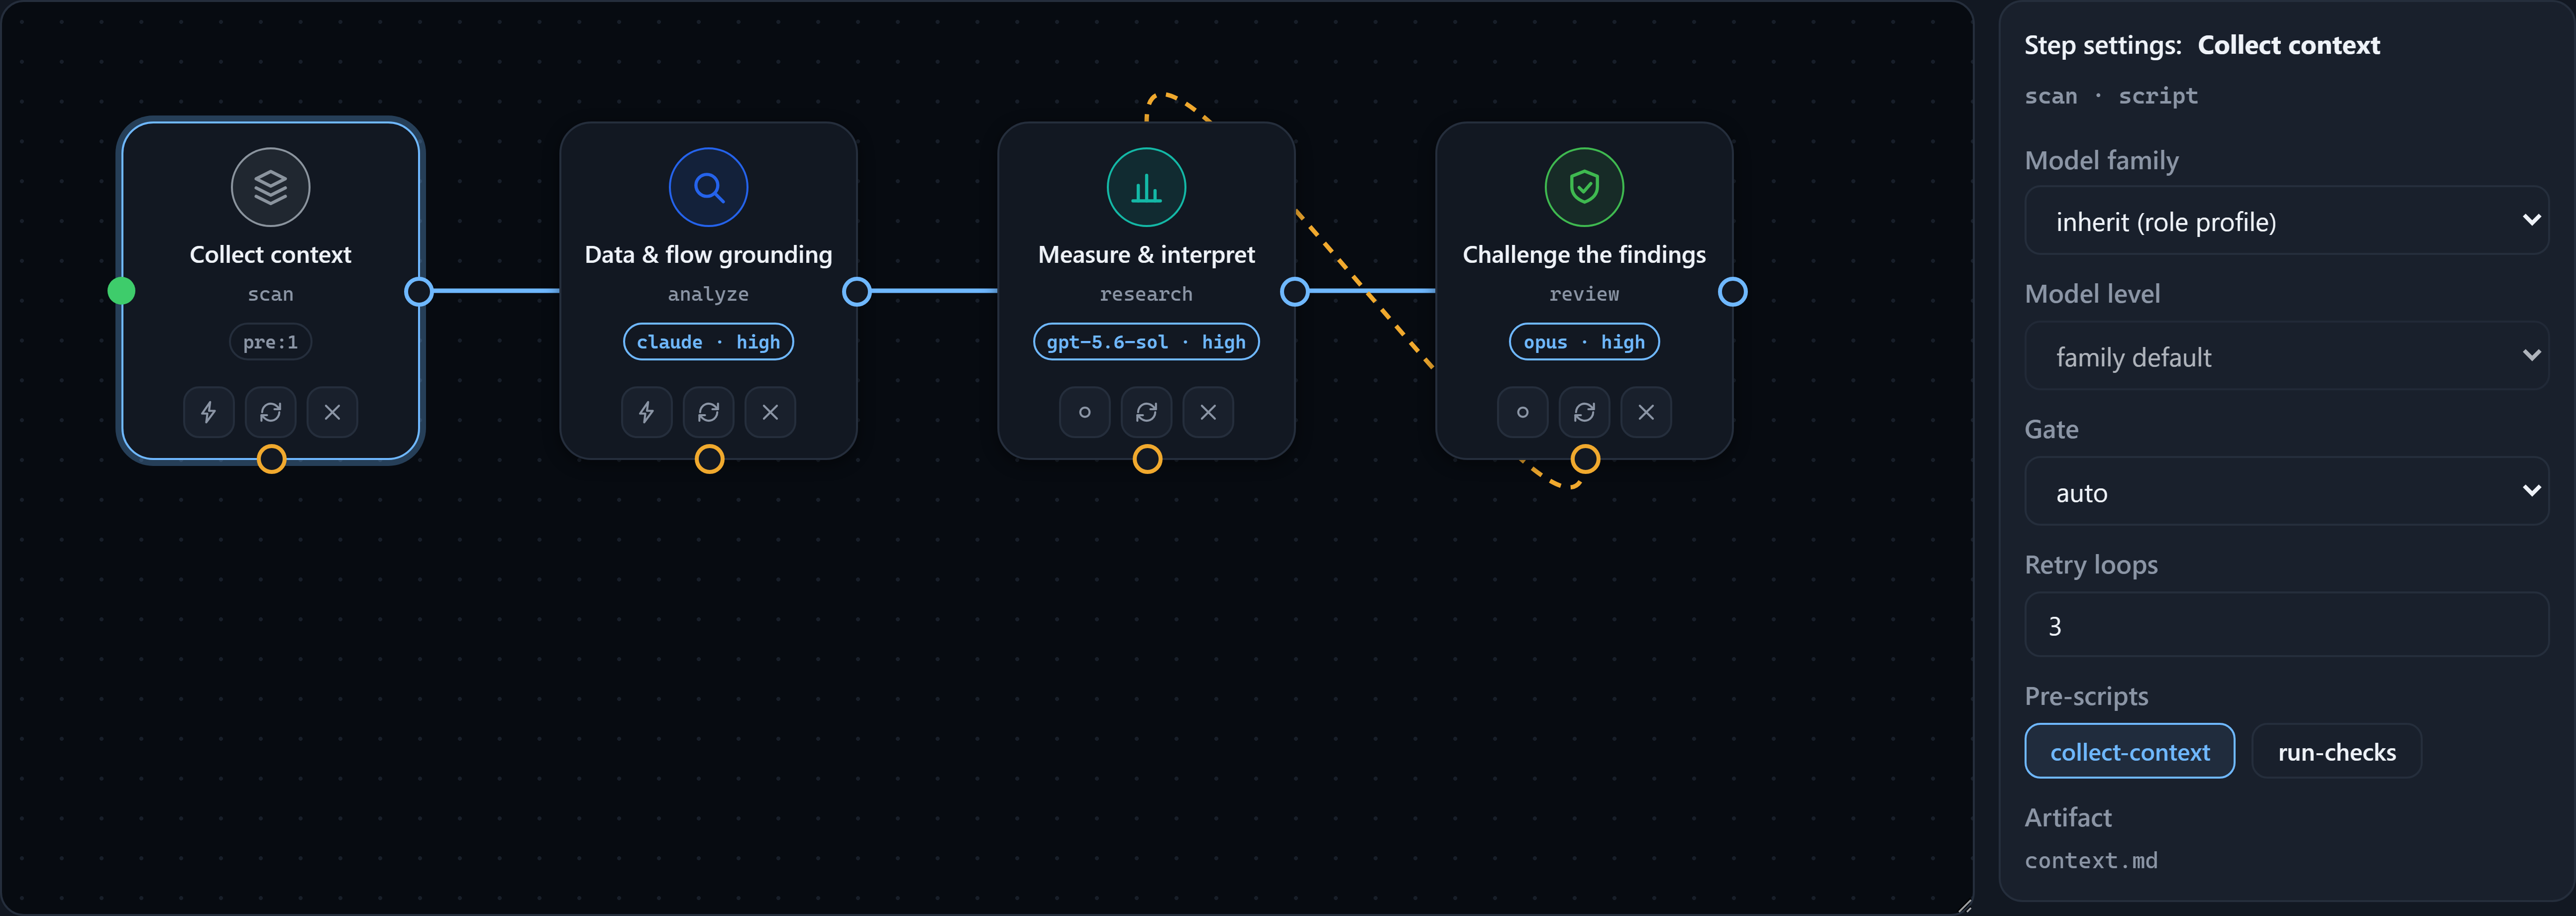
Task: Click the blue output port of Challenge the findings
Action: [1733, 292]
